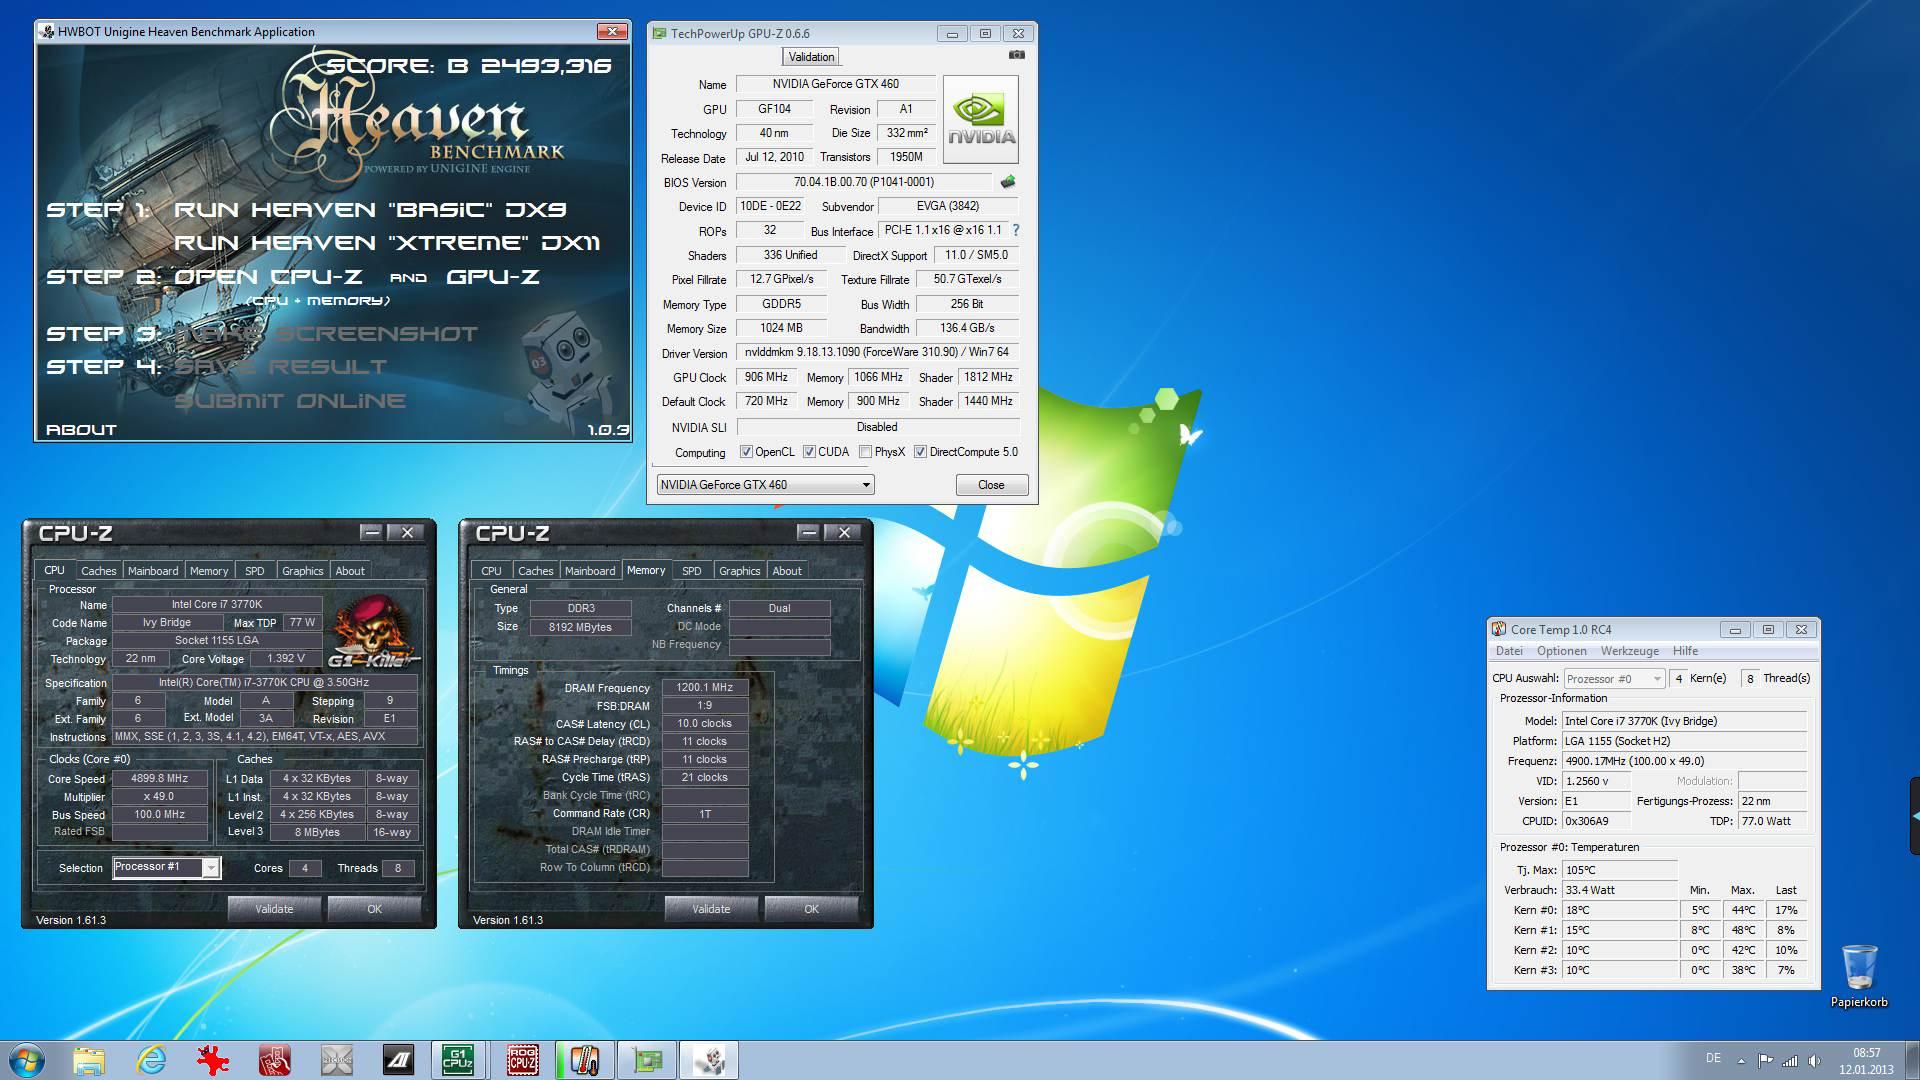Click the HWBOT Heaven title bar icon
This screenshot has width=1920, height=1080.
point(47,31)
